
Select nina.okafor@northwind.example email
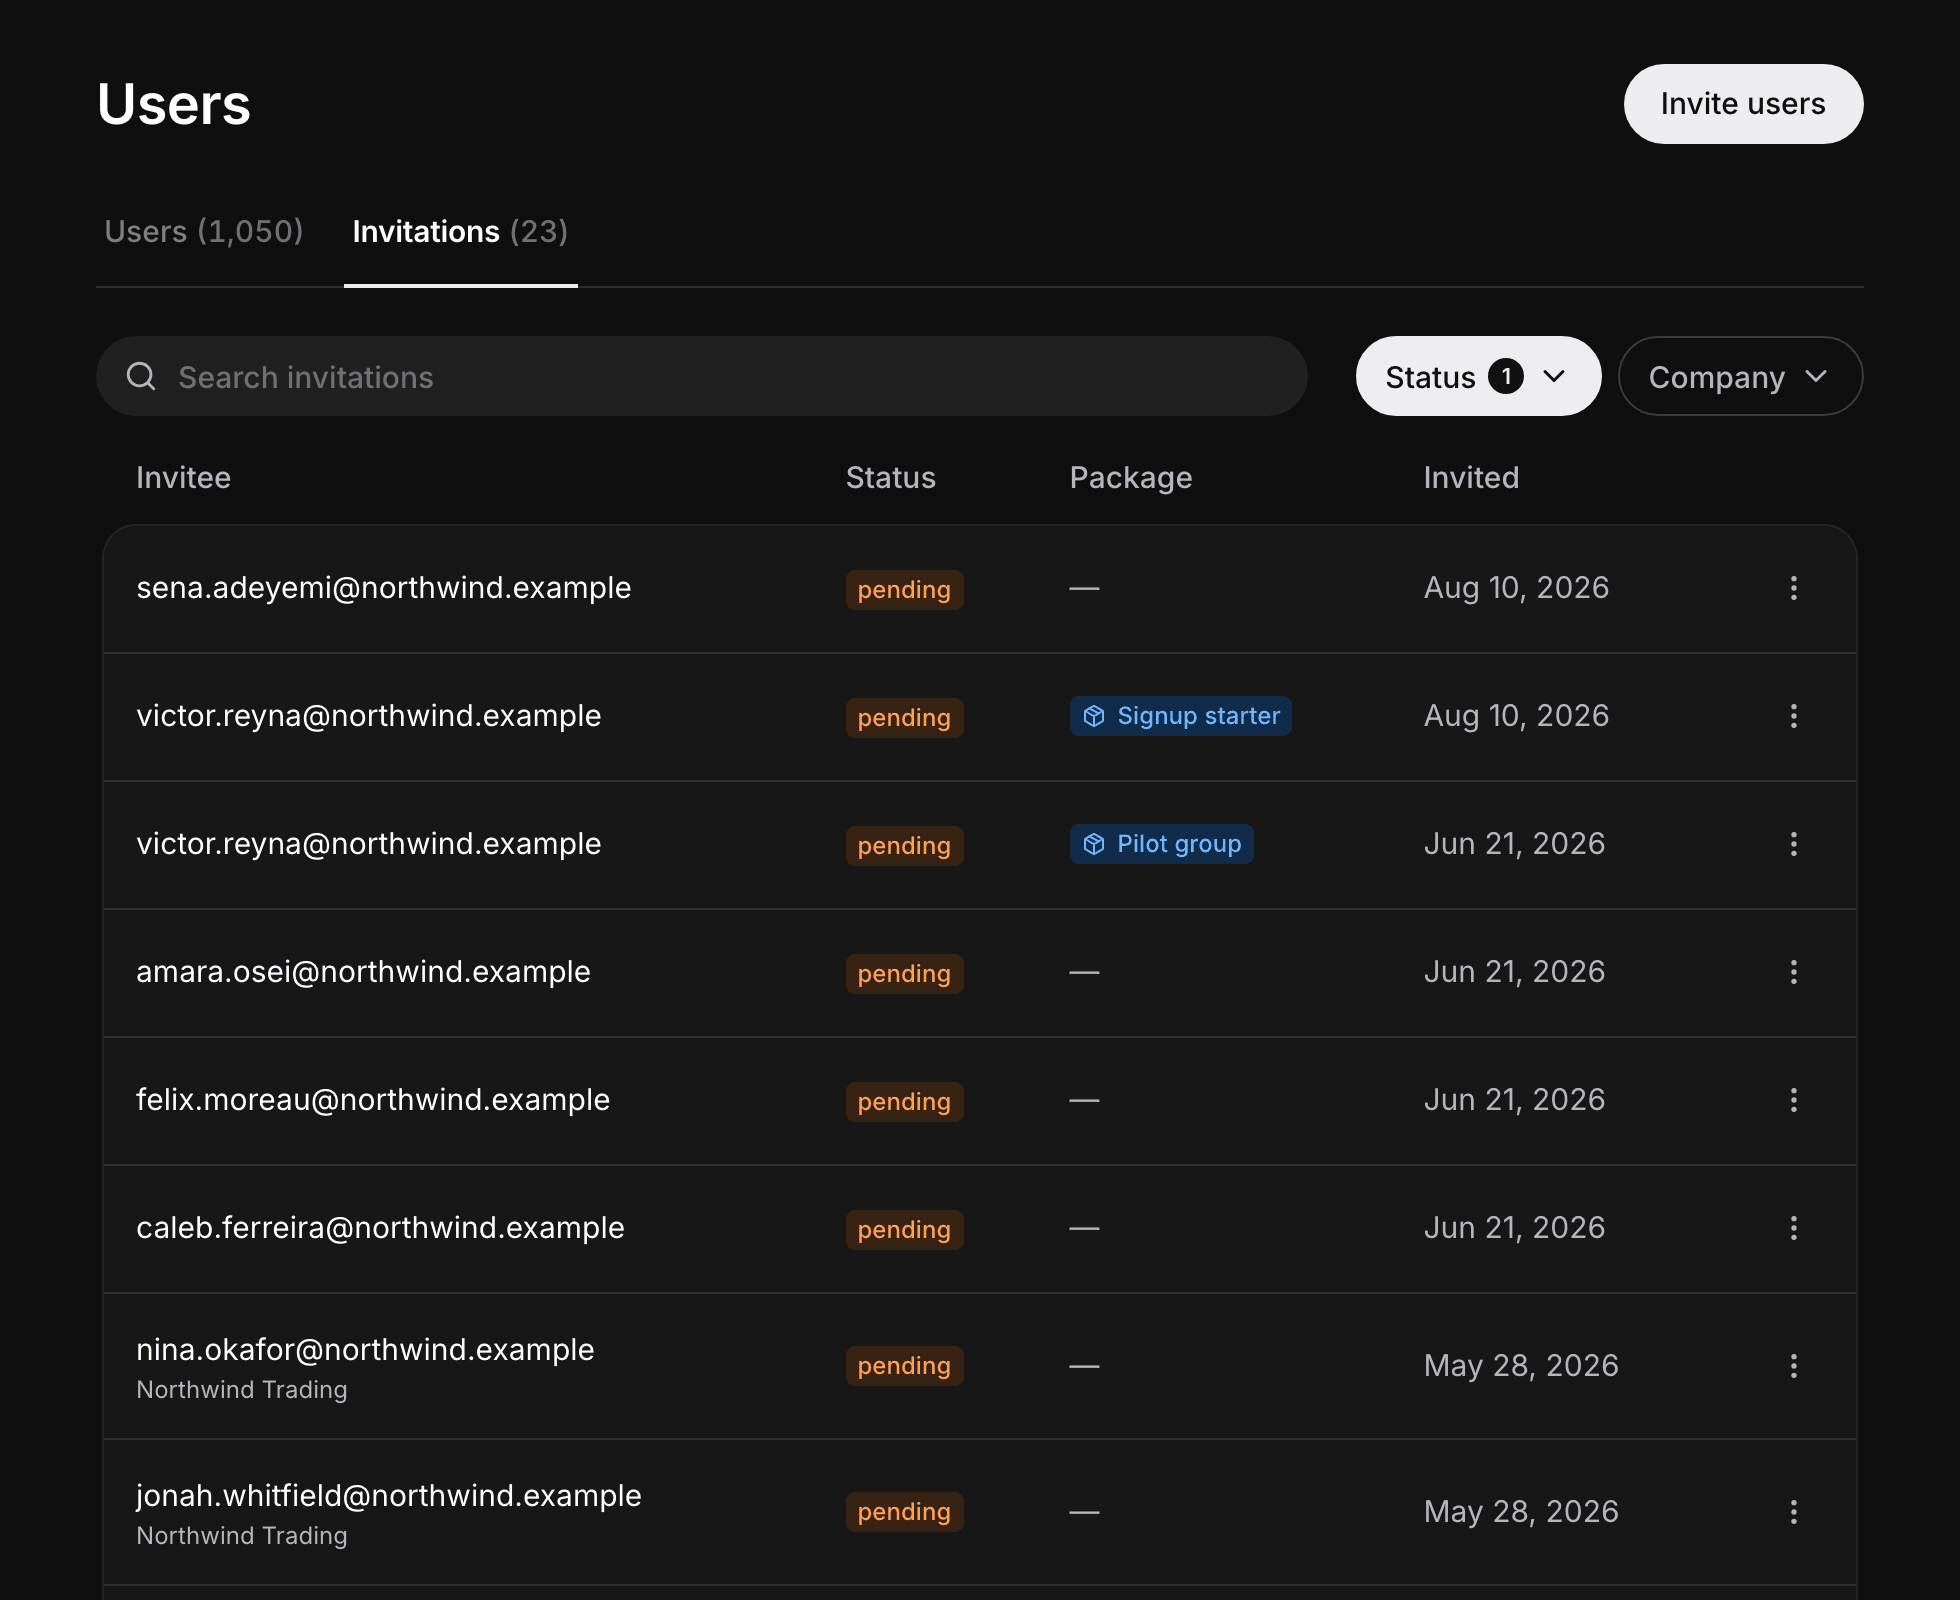[365, 1350]
